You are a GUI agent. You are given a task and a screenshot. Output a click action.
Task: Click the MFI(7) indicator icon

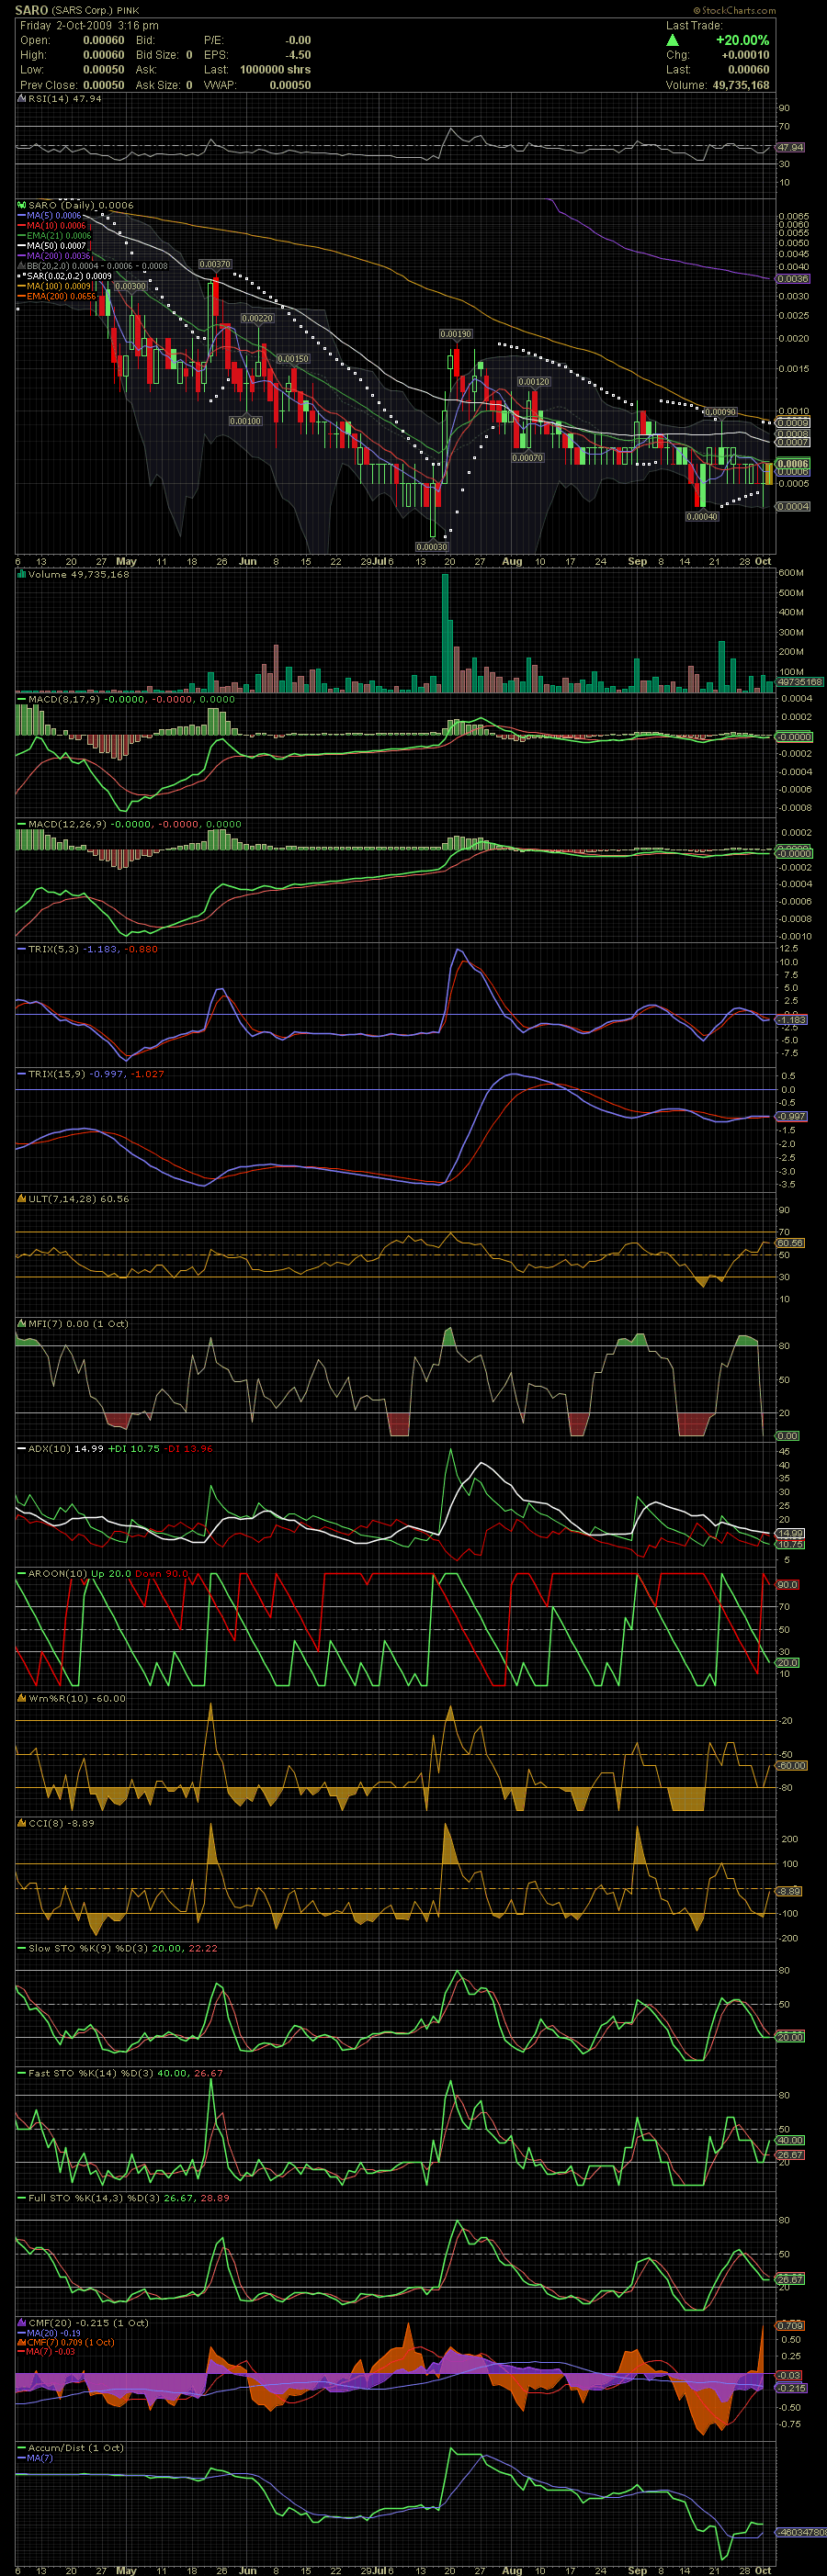(22, 1323)
